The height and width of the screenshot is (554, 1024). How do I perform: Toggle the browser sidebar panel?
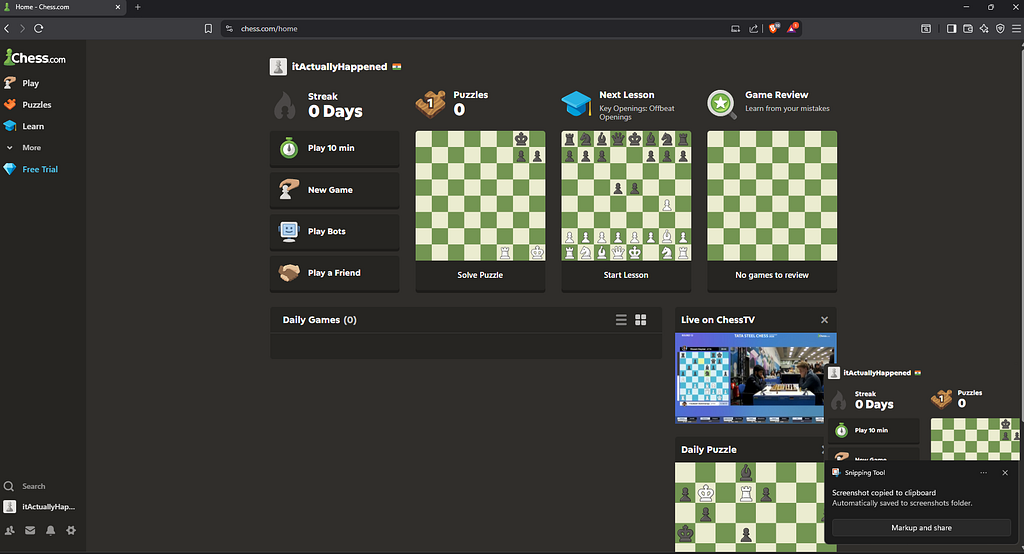click(x=951, y=29)
